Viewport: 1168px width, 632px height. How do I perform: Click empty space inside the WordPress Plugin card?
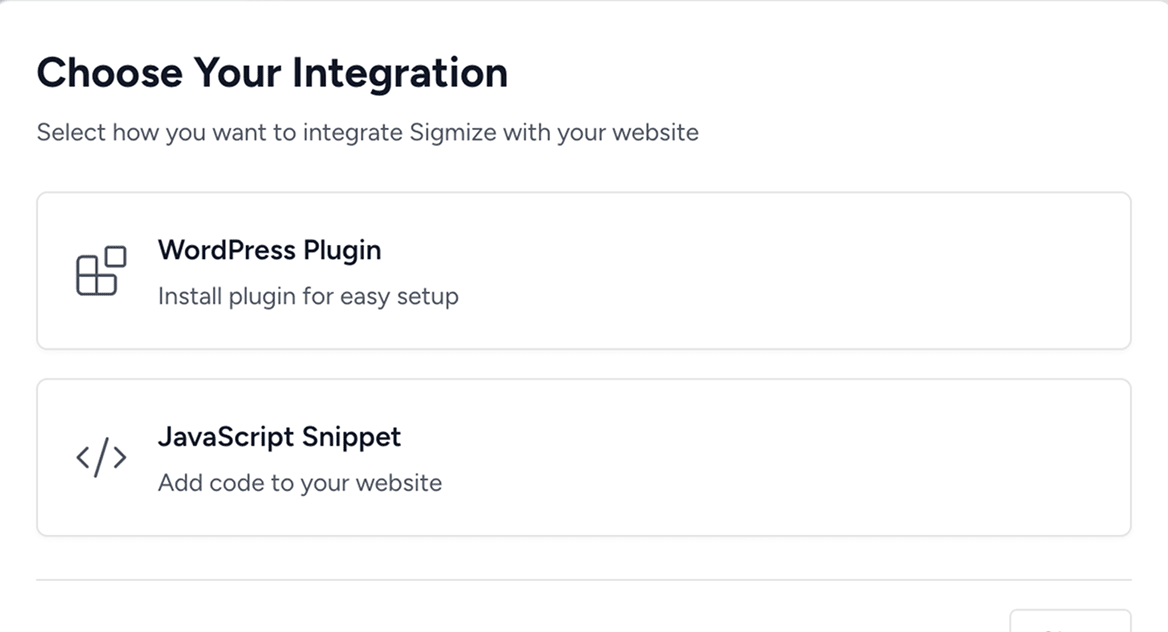(x=800, y=272)
